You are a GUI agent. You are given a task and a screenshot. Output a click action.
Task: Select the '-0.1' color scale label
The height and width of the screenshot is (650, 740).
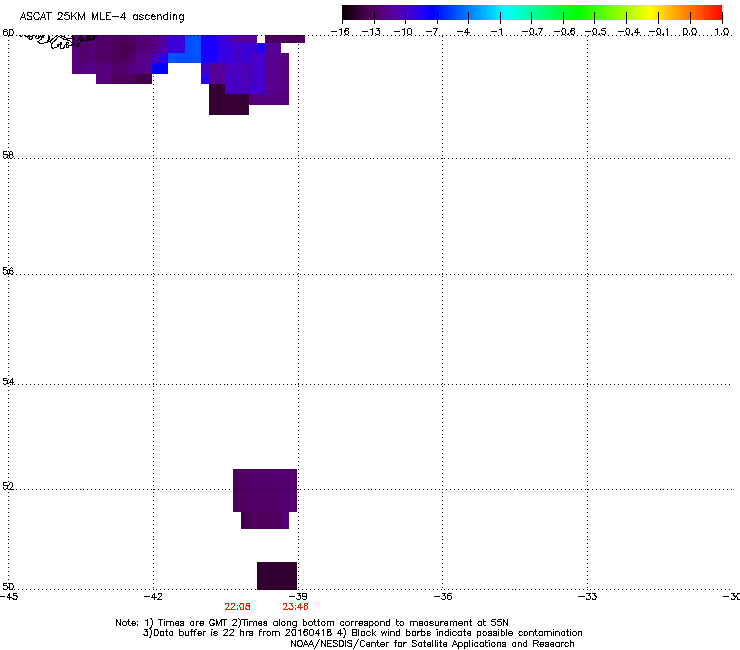tap(659, 32)
